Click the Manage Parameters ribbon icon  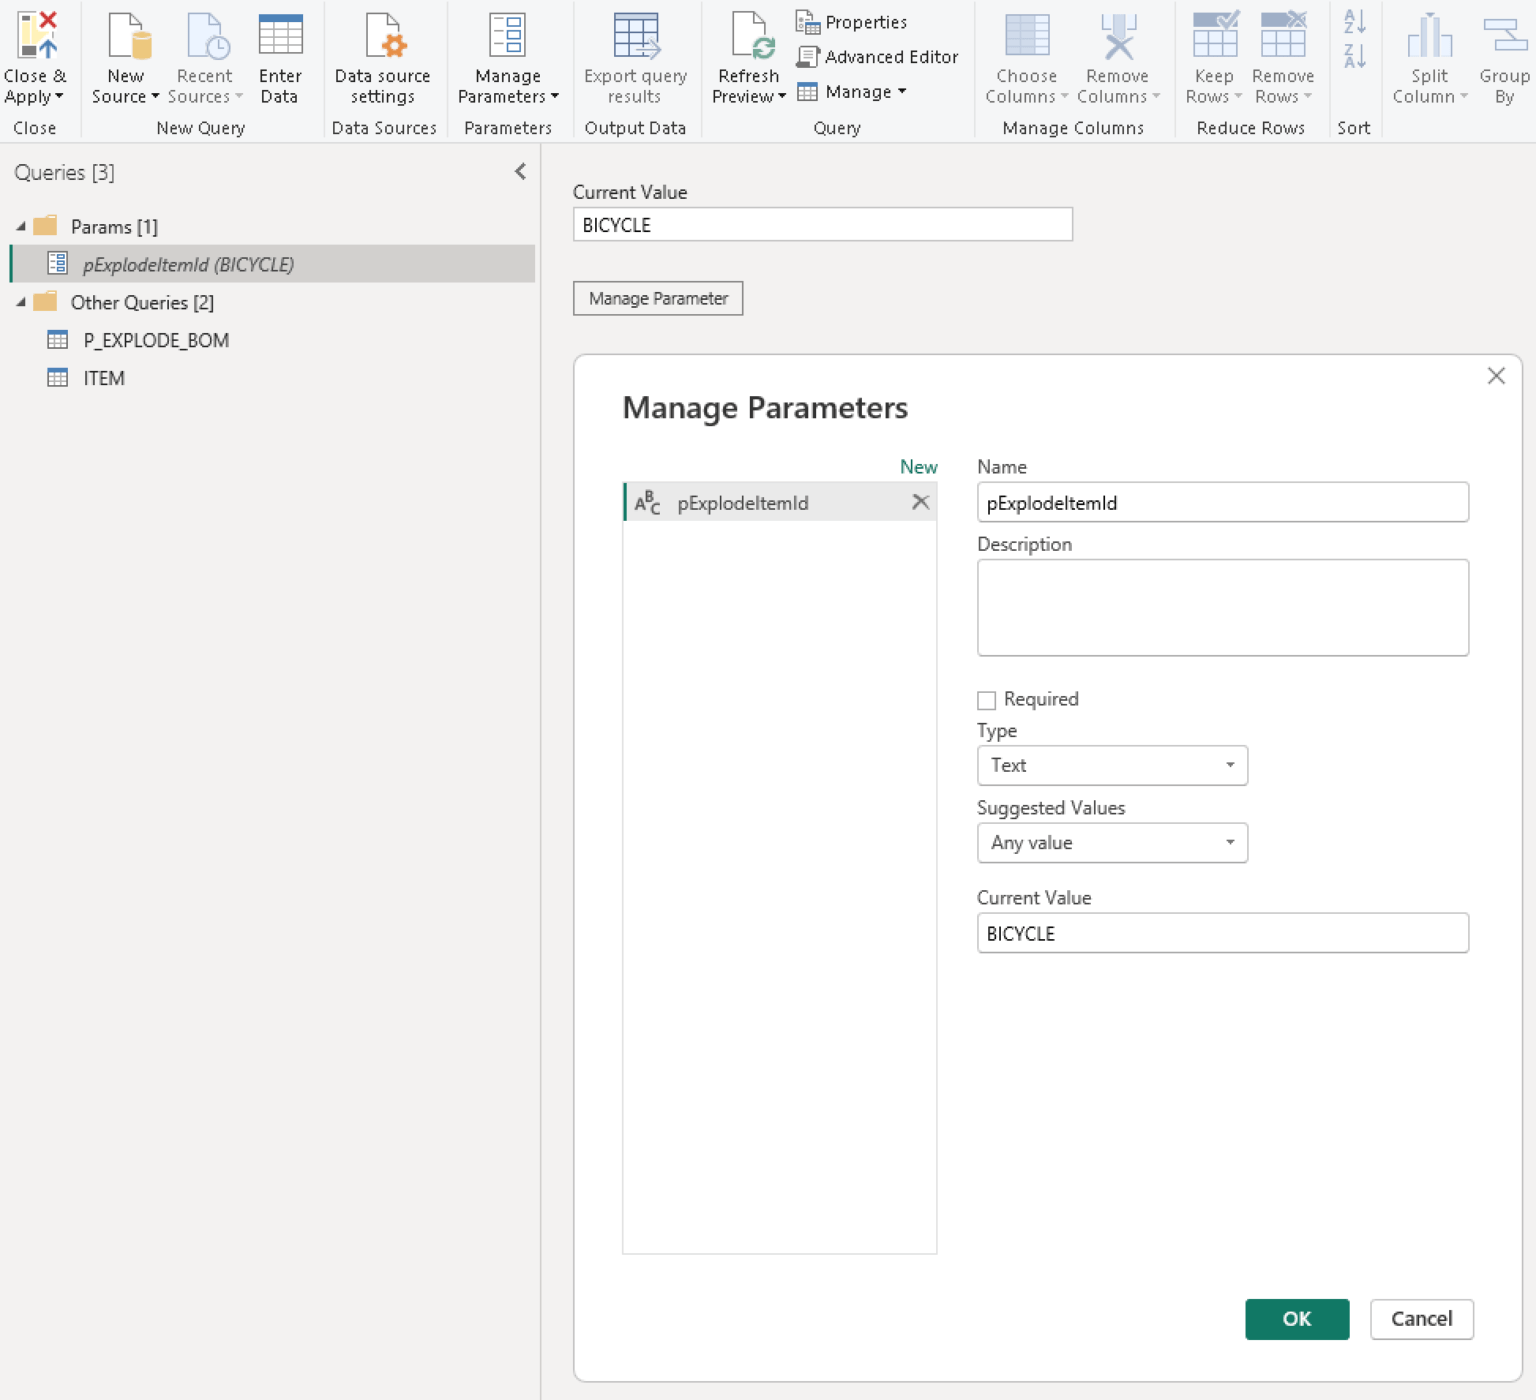click(507, 35)
